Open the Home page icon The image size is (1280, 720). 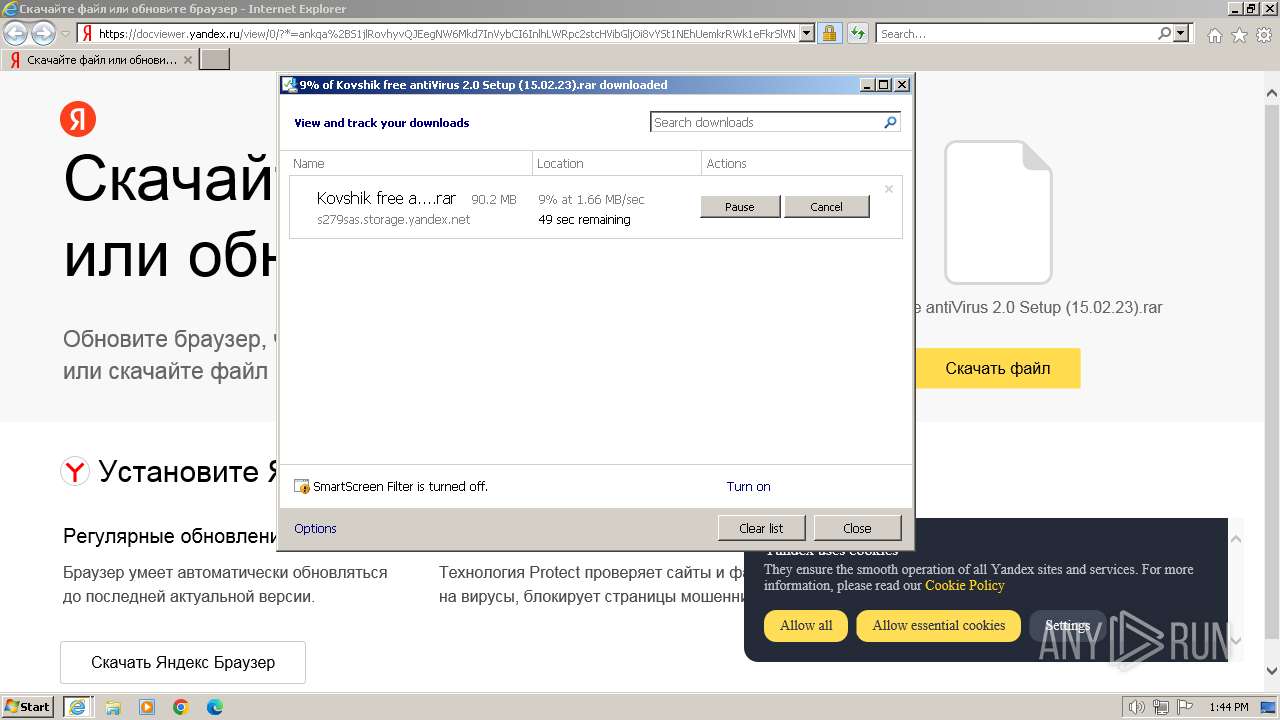click(x=1214, y=35)
